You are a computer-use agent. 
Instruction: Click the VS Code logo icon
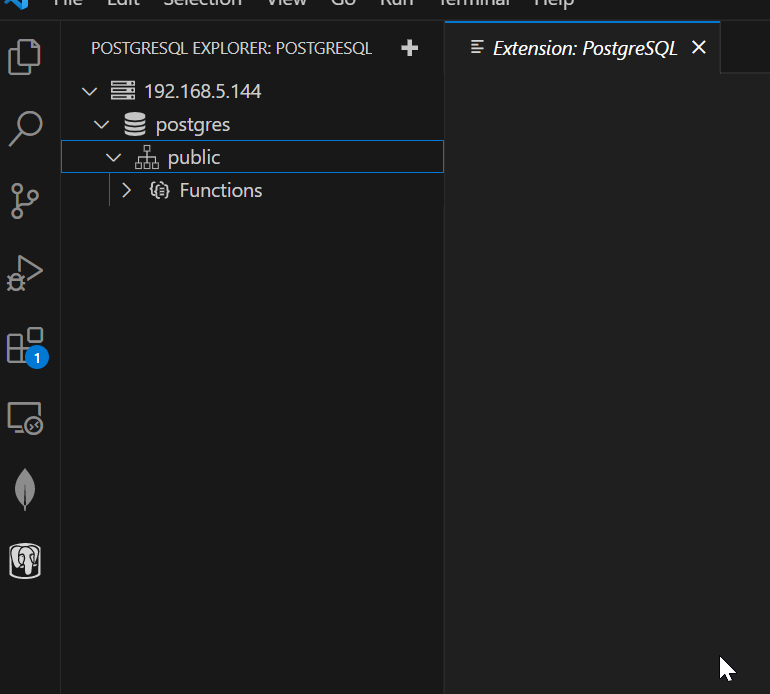coord(16,4)
